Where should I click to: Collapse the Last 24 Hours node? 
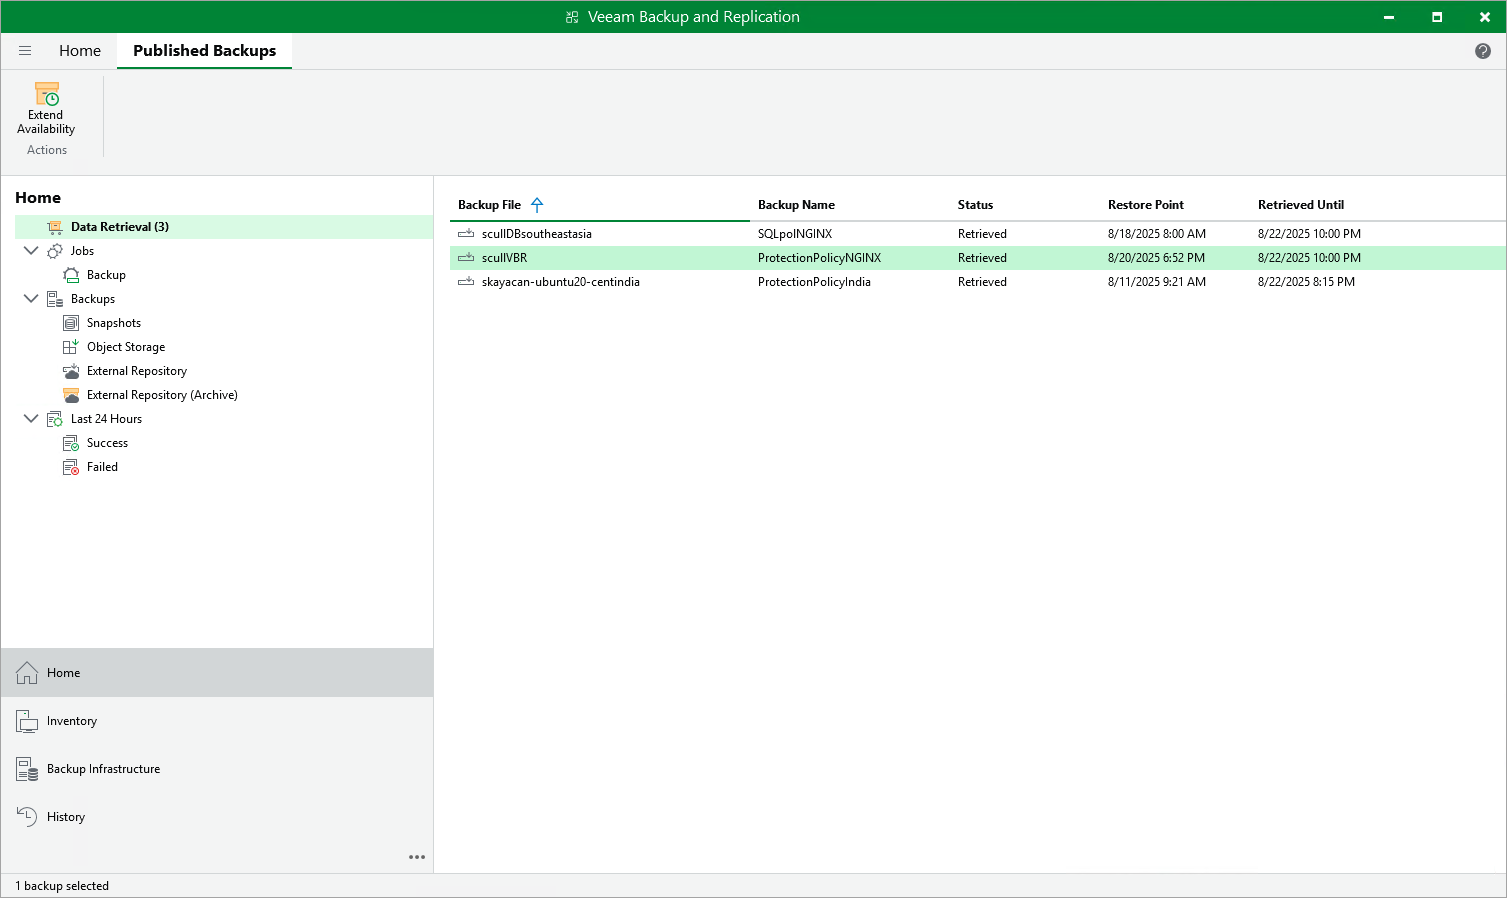pyautogui.click(x=31, y=419)
